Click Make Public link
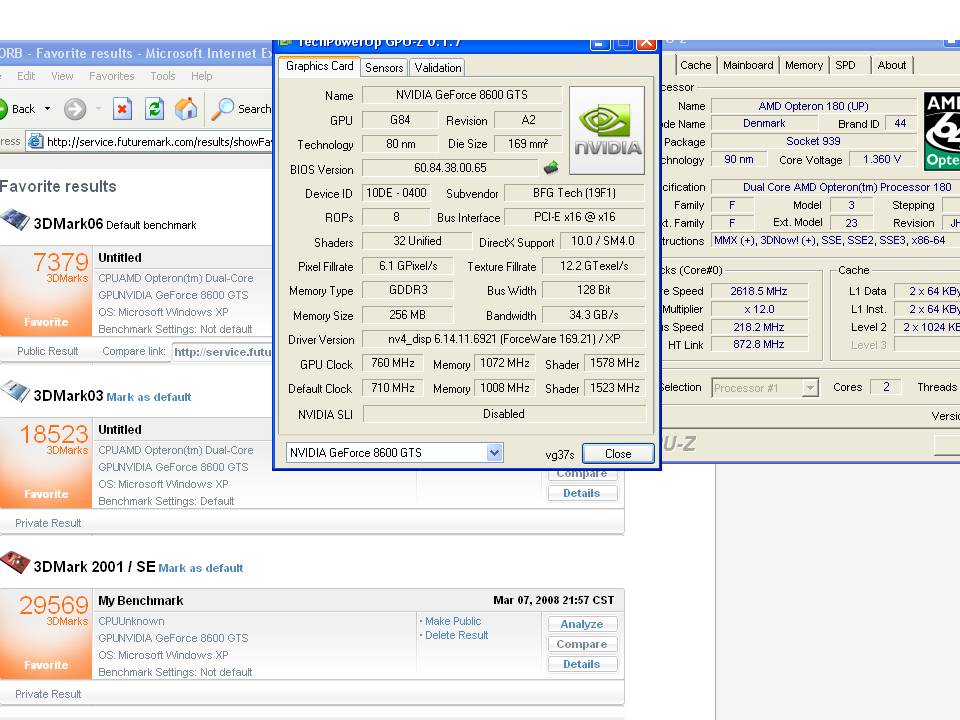The image size is (960, 720). coord(453,621)
